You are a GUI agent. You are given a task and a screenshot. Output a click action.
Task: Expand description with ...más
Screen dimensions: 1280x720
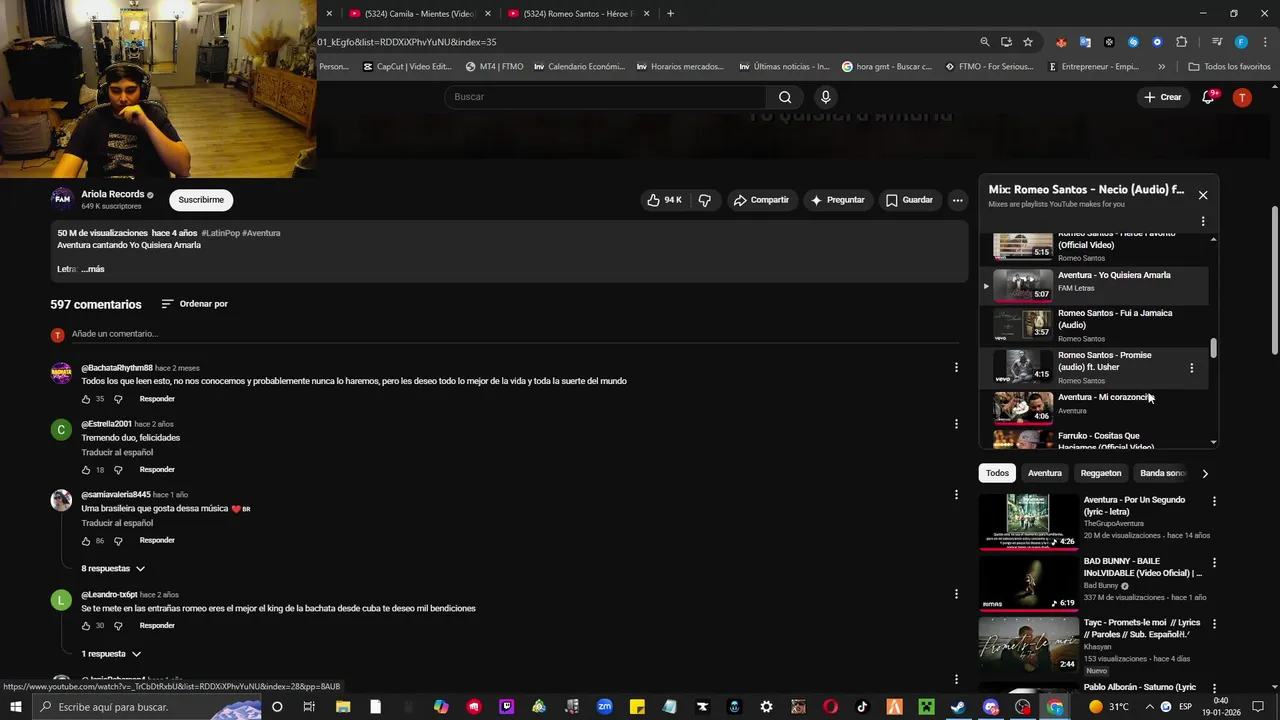[92, 269]
